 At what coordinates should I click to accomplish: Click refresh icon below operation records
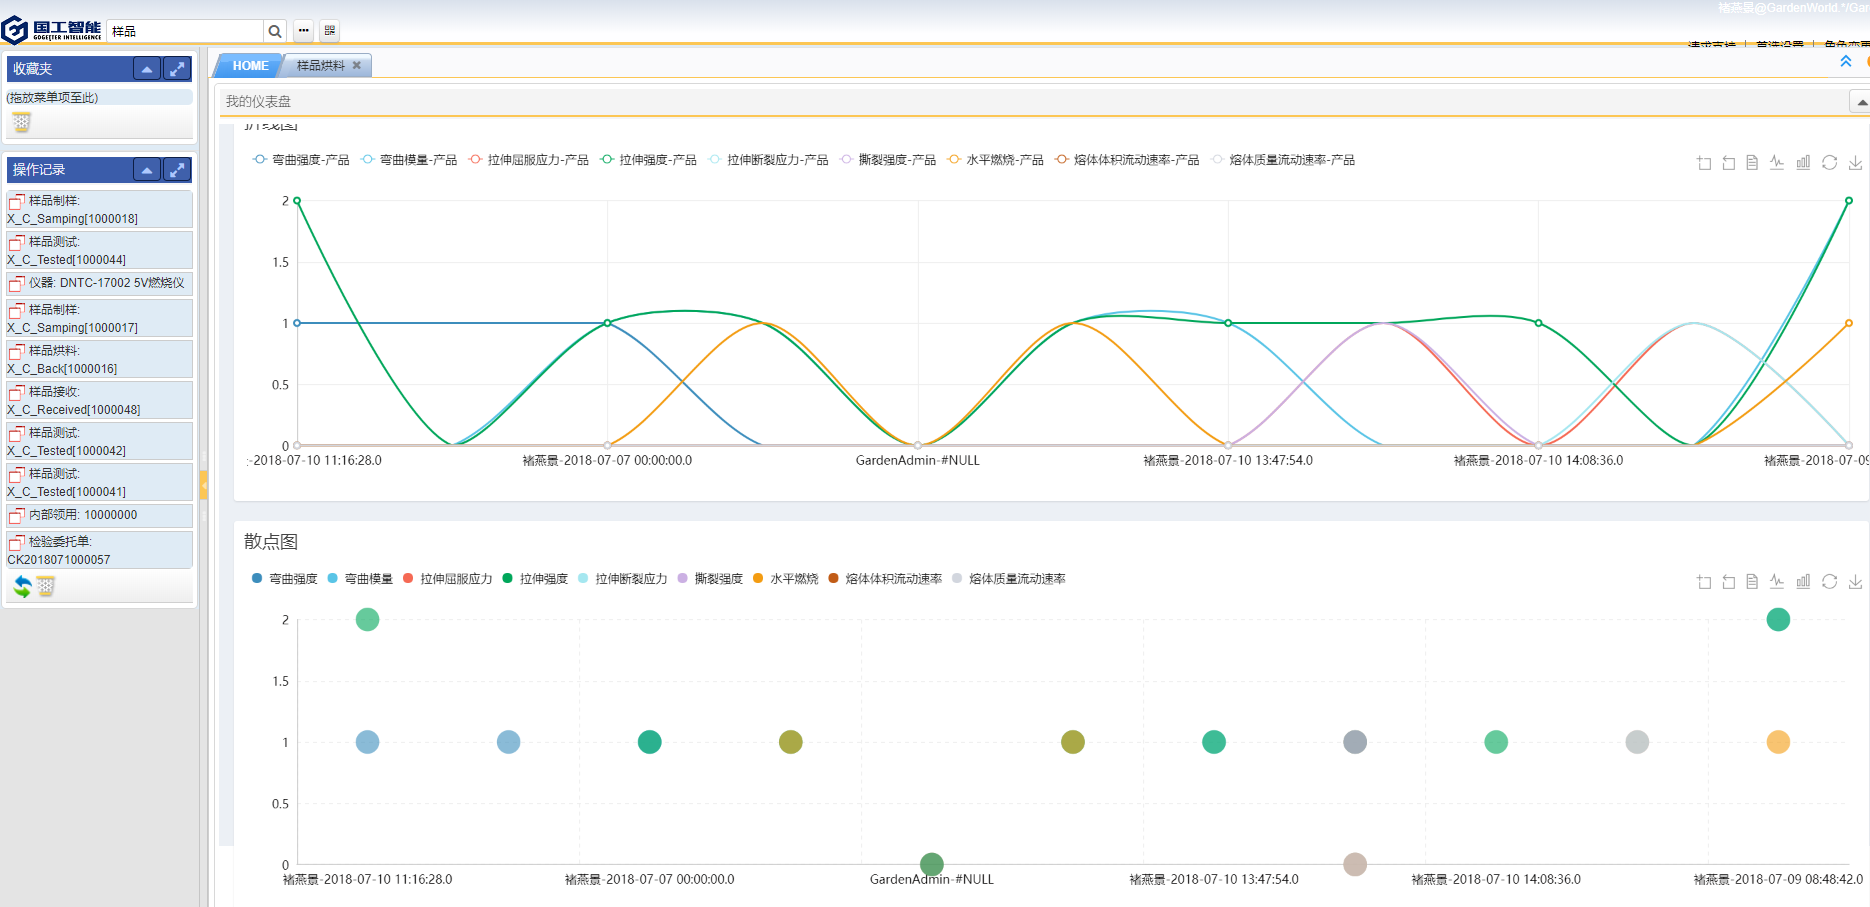coord(22,587)
